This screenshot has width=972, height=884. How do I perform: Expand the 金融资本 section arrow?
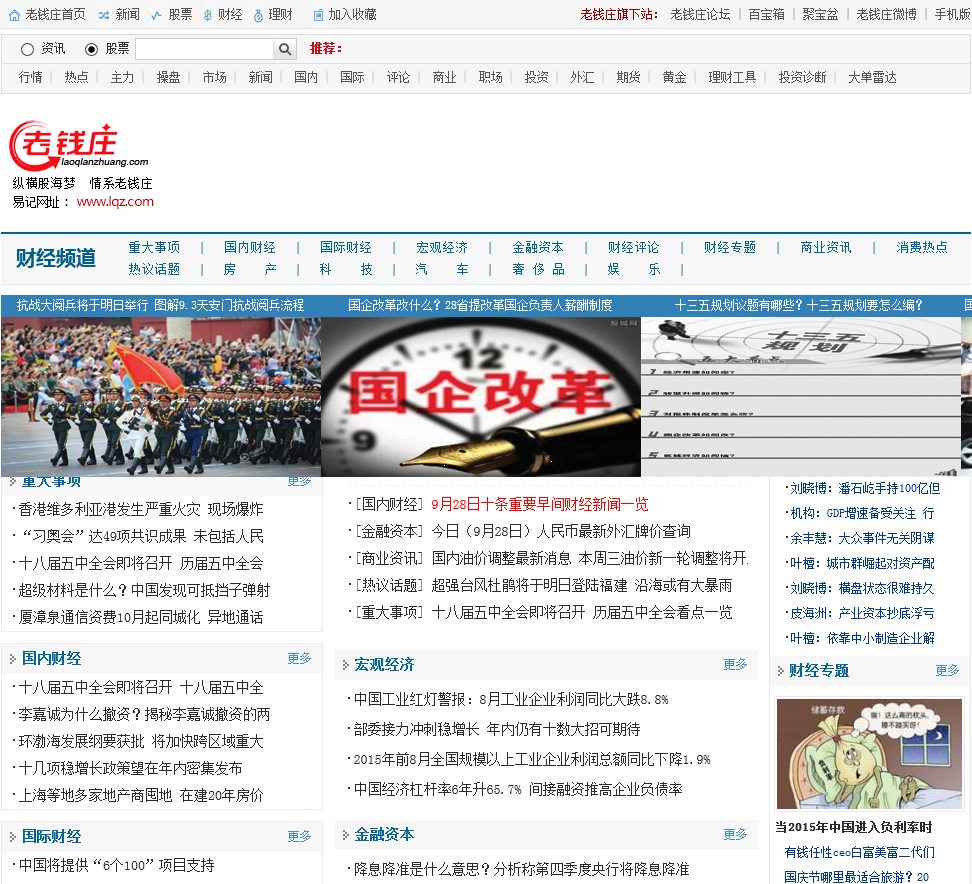[345, 835]
